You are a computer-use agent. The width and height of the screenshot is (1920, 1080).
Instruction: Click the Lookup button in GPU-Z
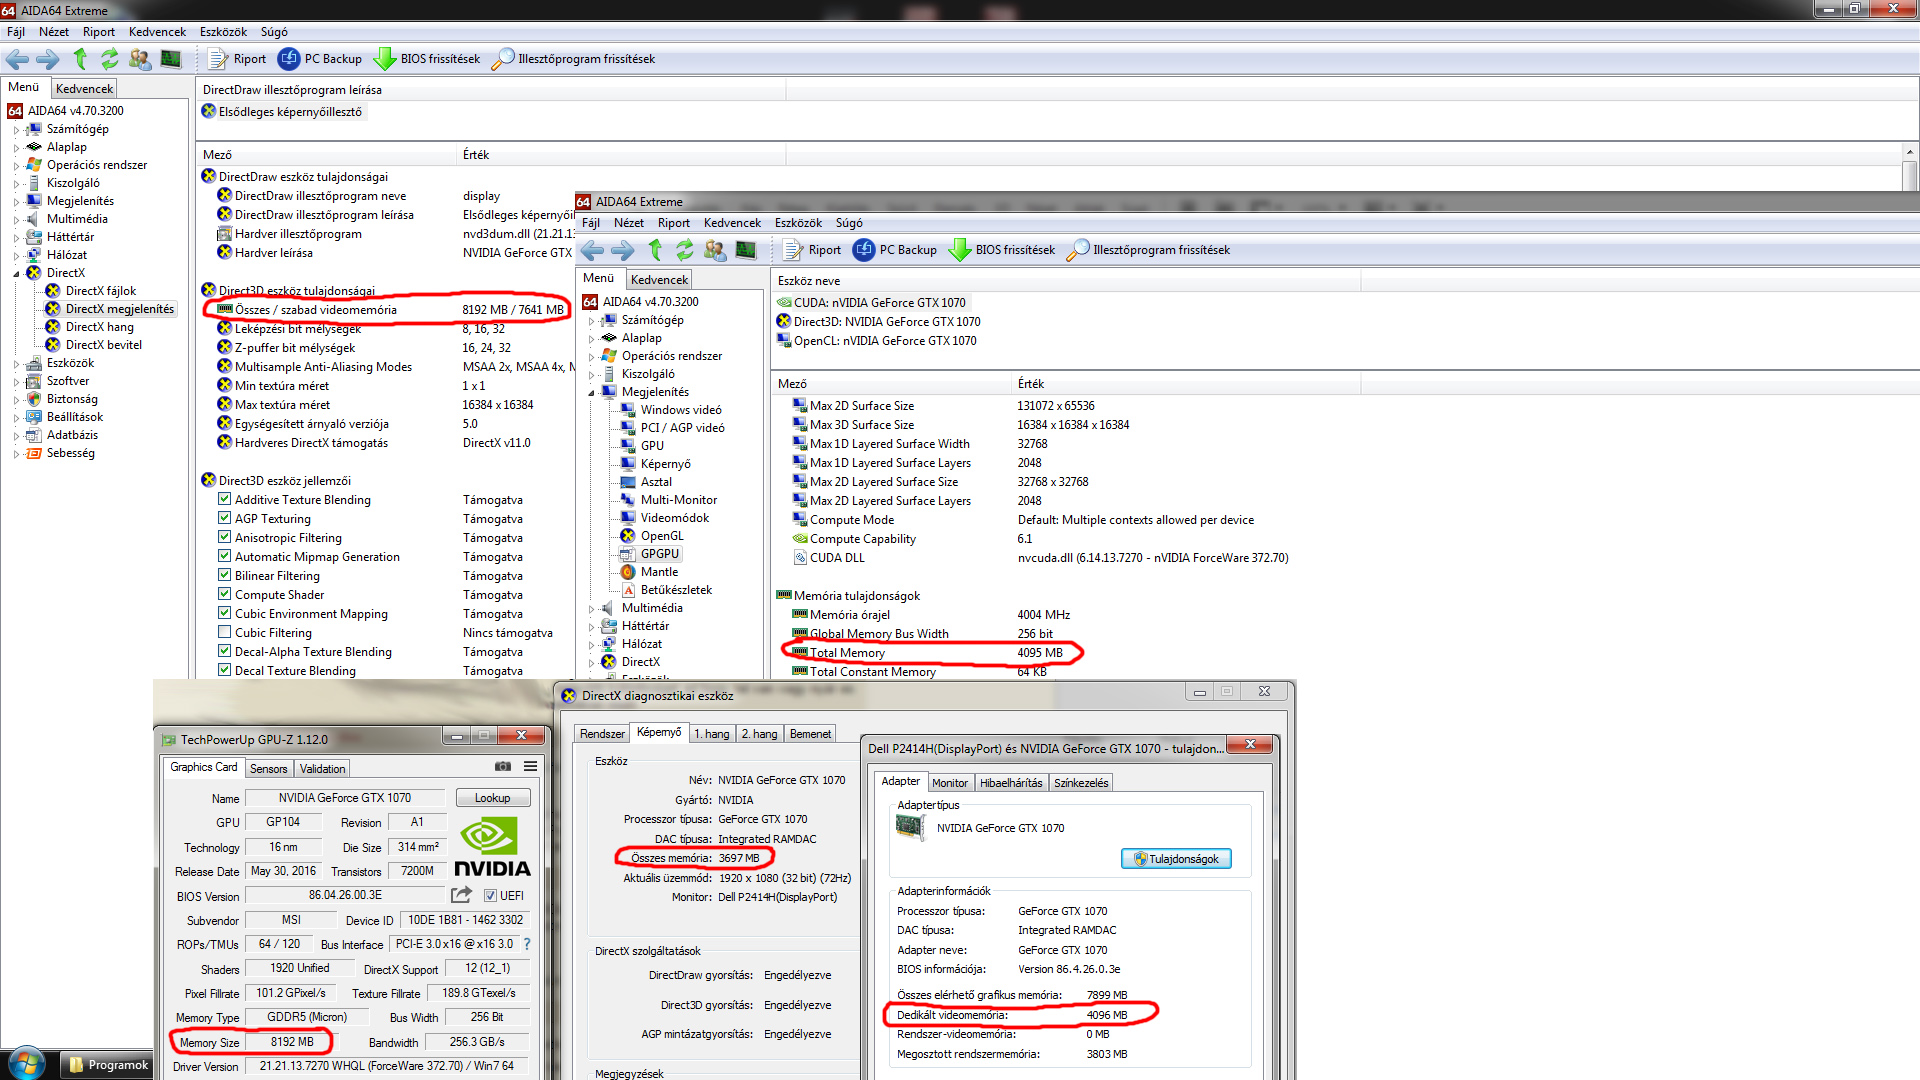coord(492,797)
